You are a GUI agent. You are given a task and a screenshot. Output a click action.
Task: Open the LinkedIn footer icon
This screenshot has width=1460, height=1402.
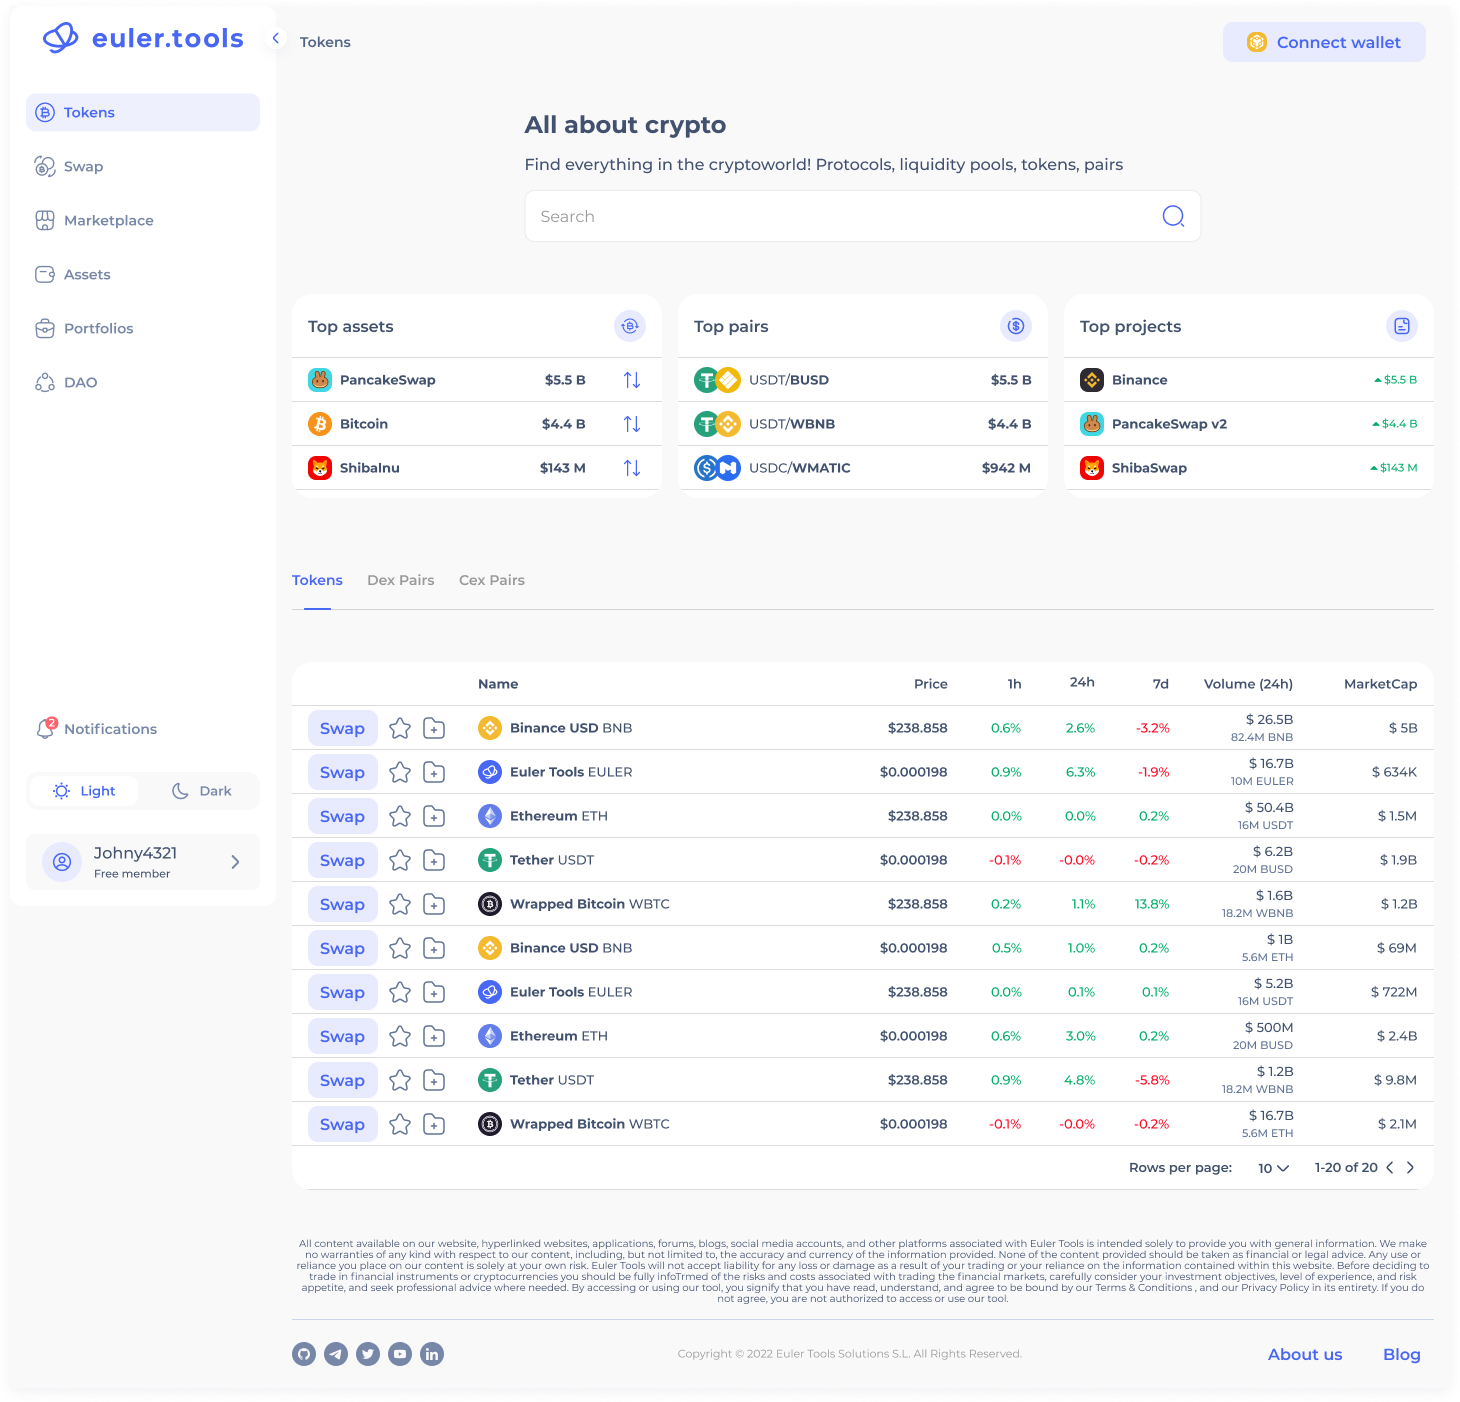point(432,1354)
